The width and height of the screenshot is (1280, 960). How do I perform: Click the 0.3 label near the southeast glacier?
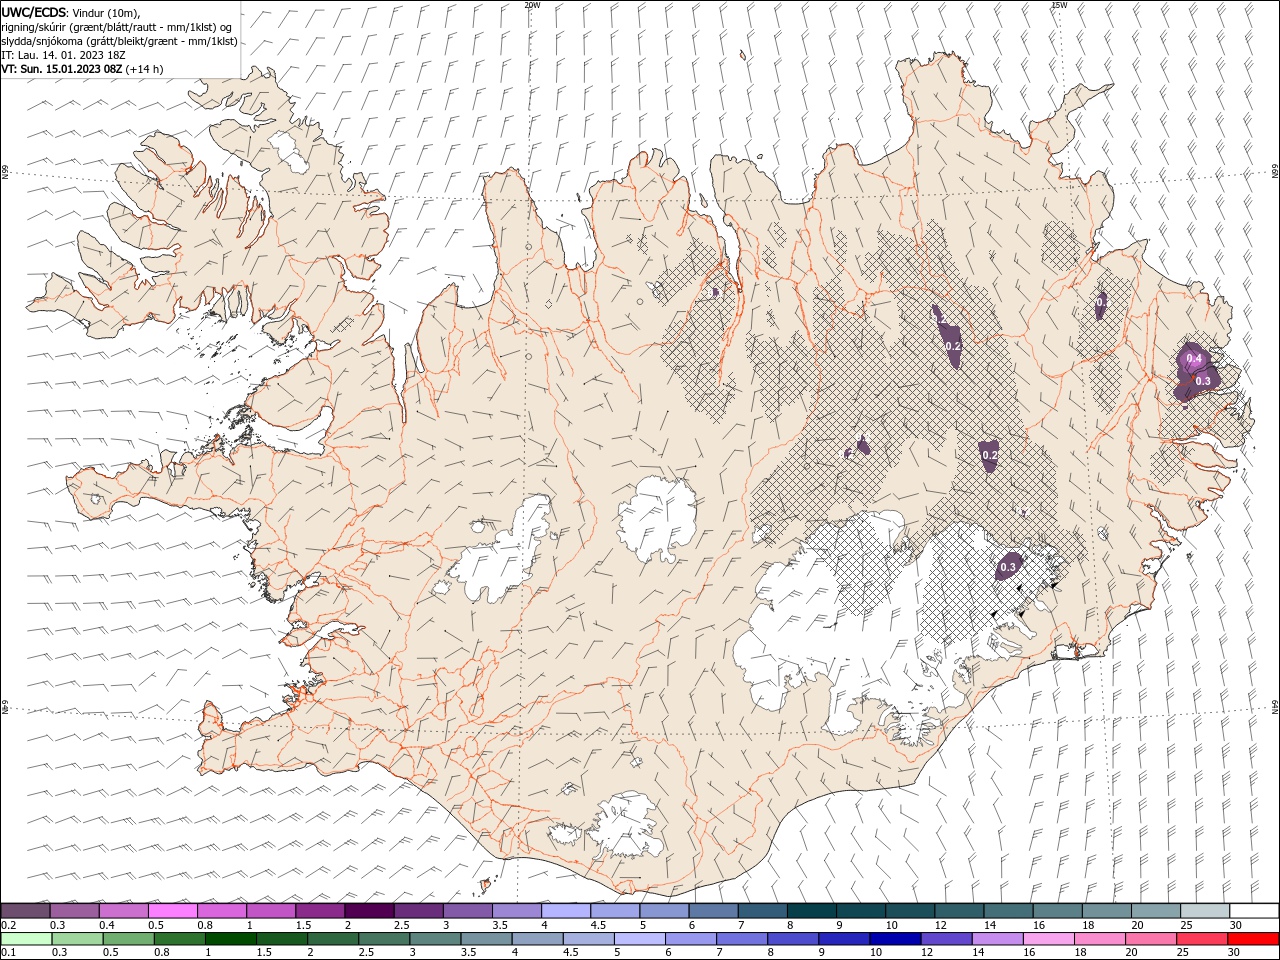coord(1008,567)
